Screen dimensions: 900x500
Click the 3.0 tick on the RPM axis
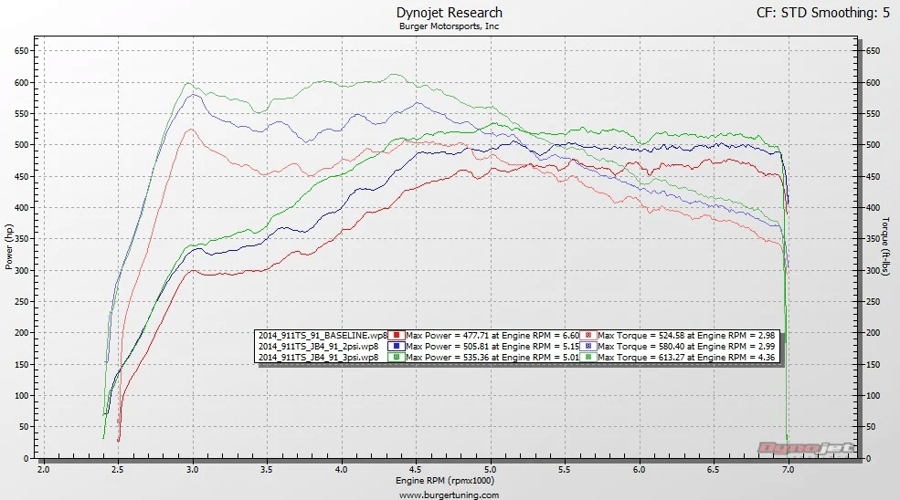coord(193,469)
